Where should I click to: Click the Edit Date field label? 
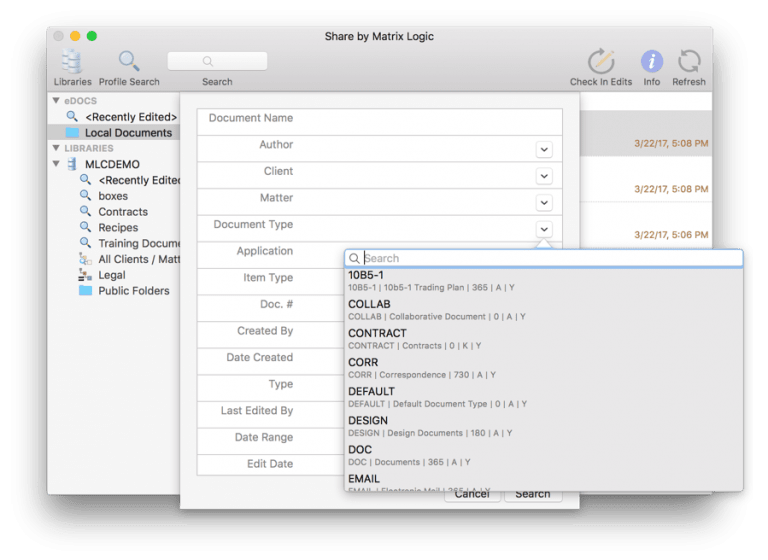270,463
